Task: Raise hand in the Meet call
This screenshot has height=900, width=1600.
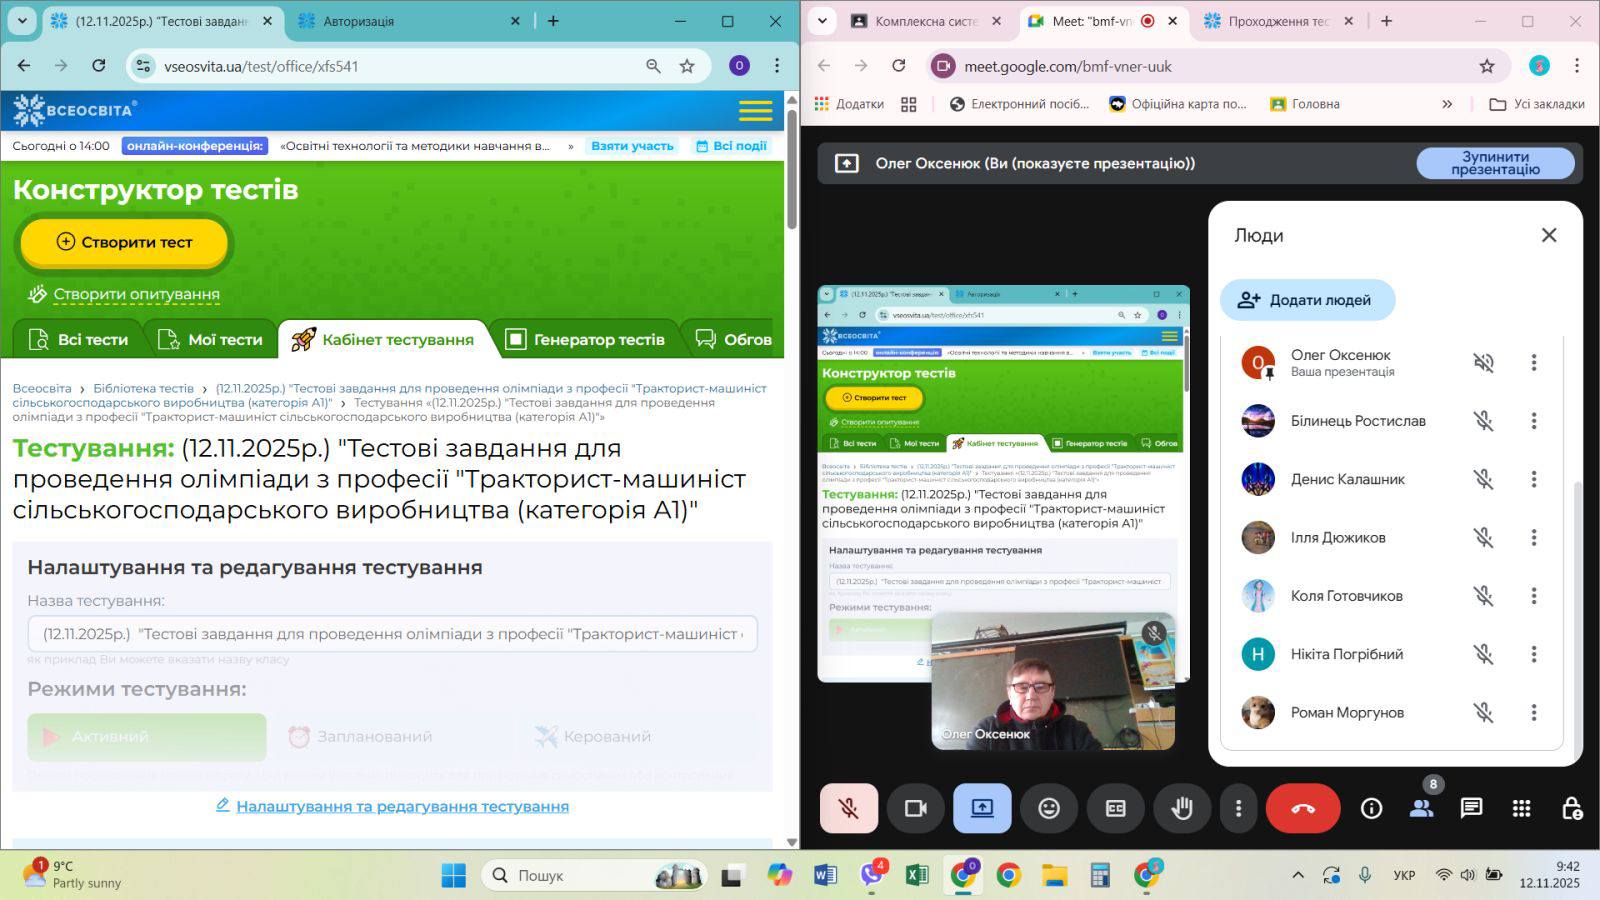Action: pos(1181,808)
